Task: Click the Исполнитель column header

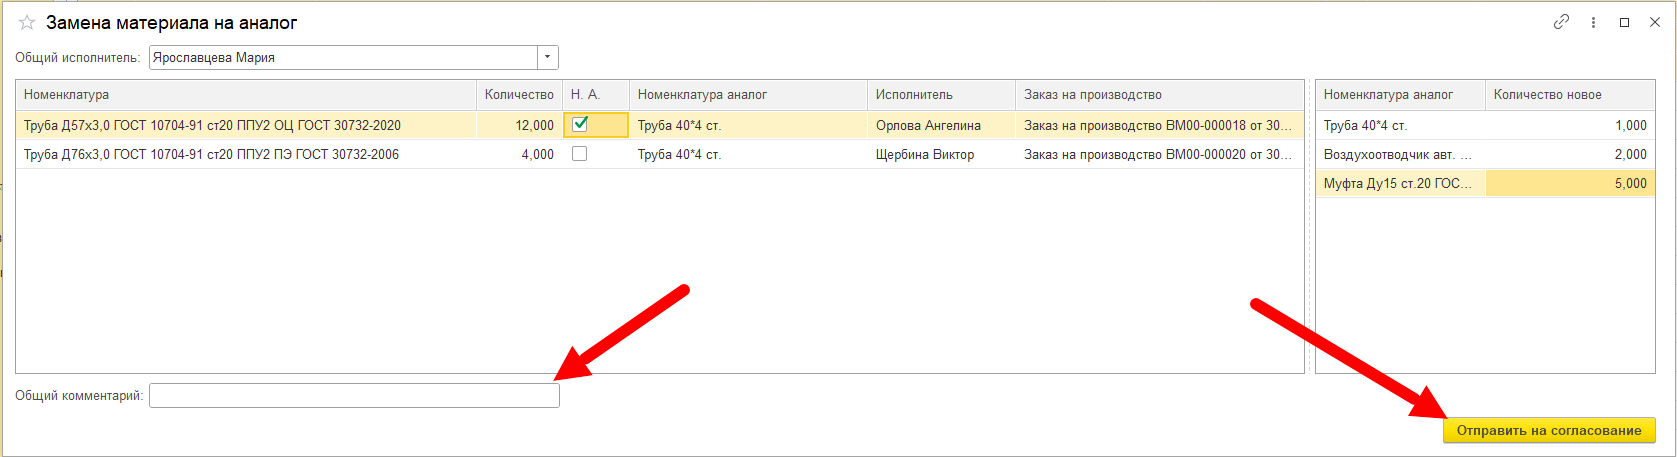Action: click(x=941, y=95)
